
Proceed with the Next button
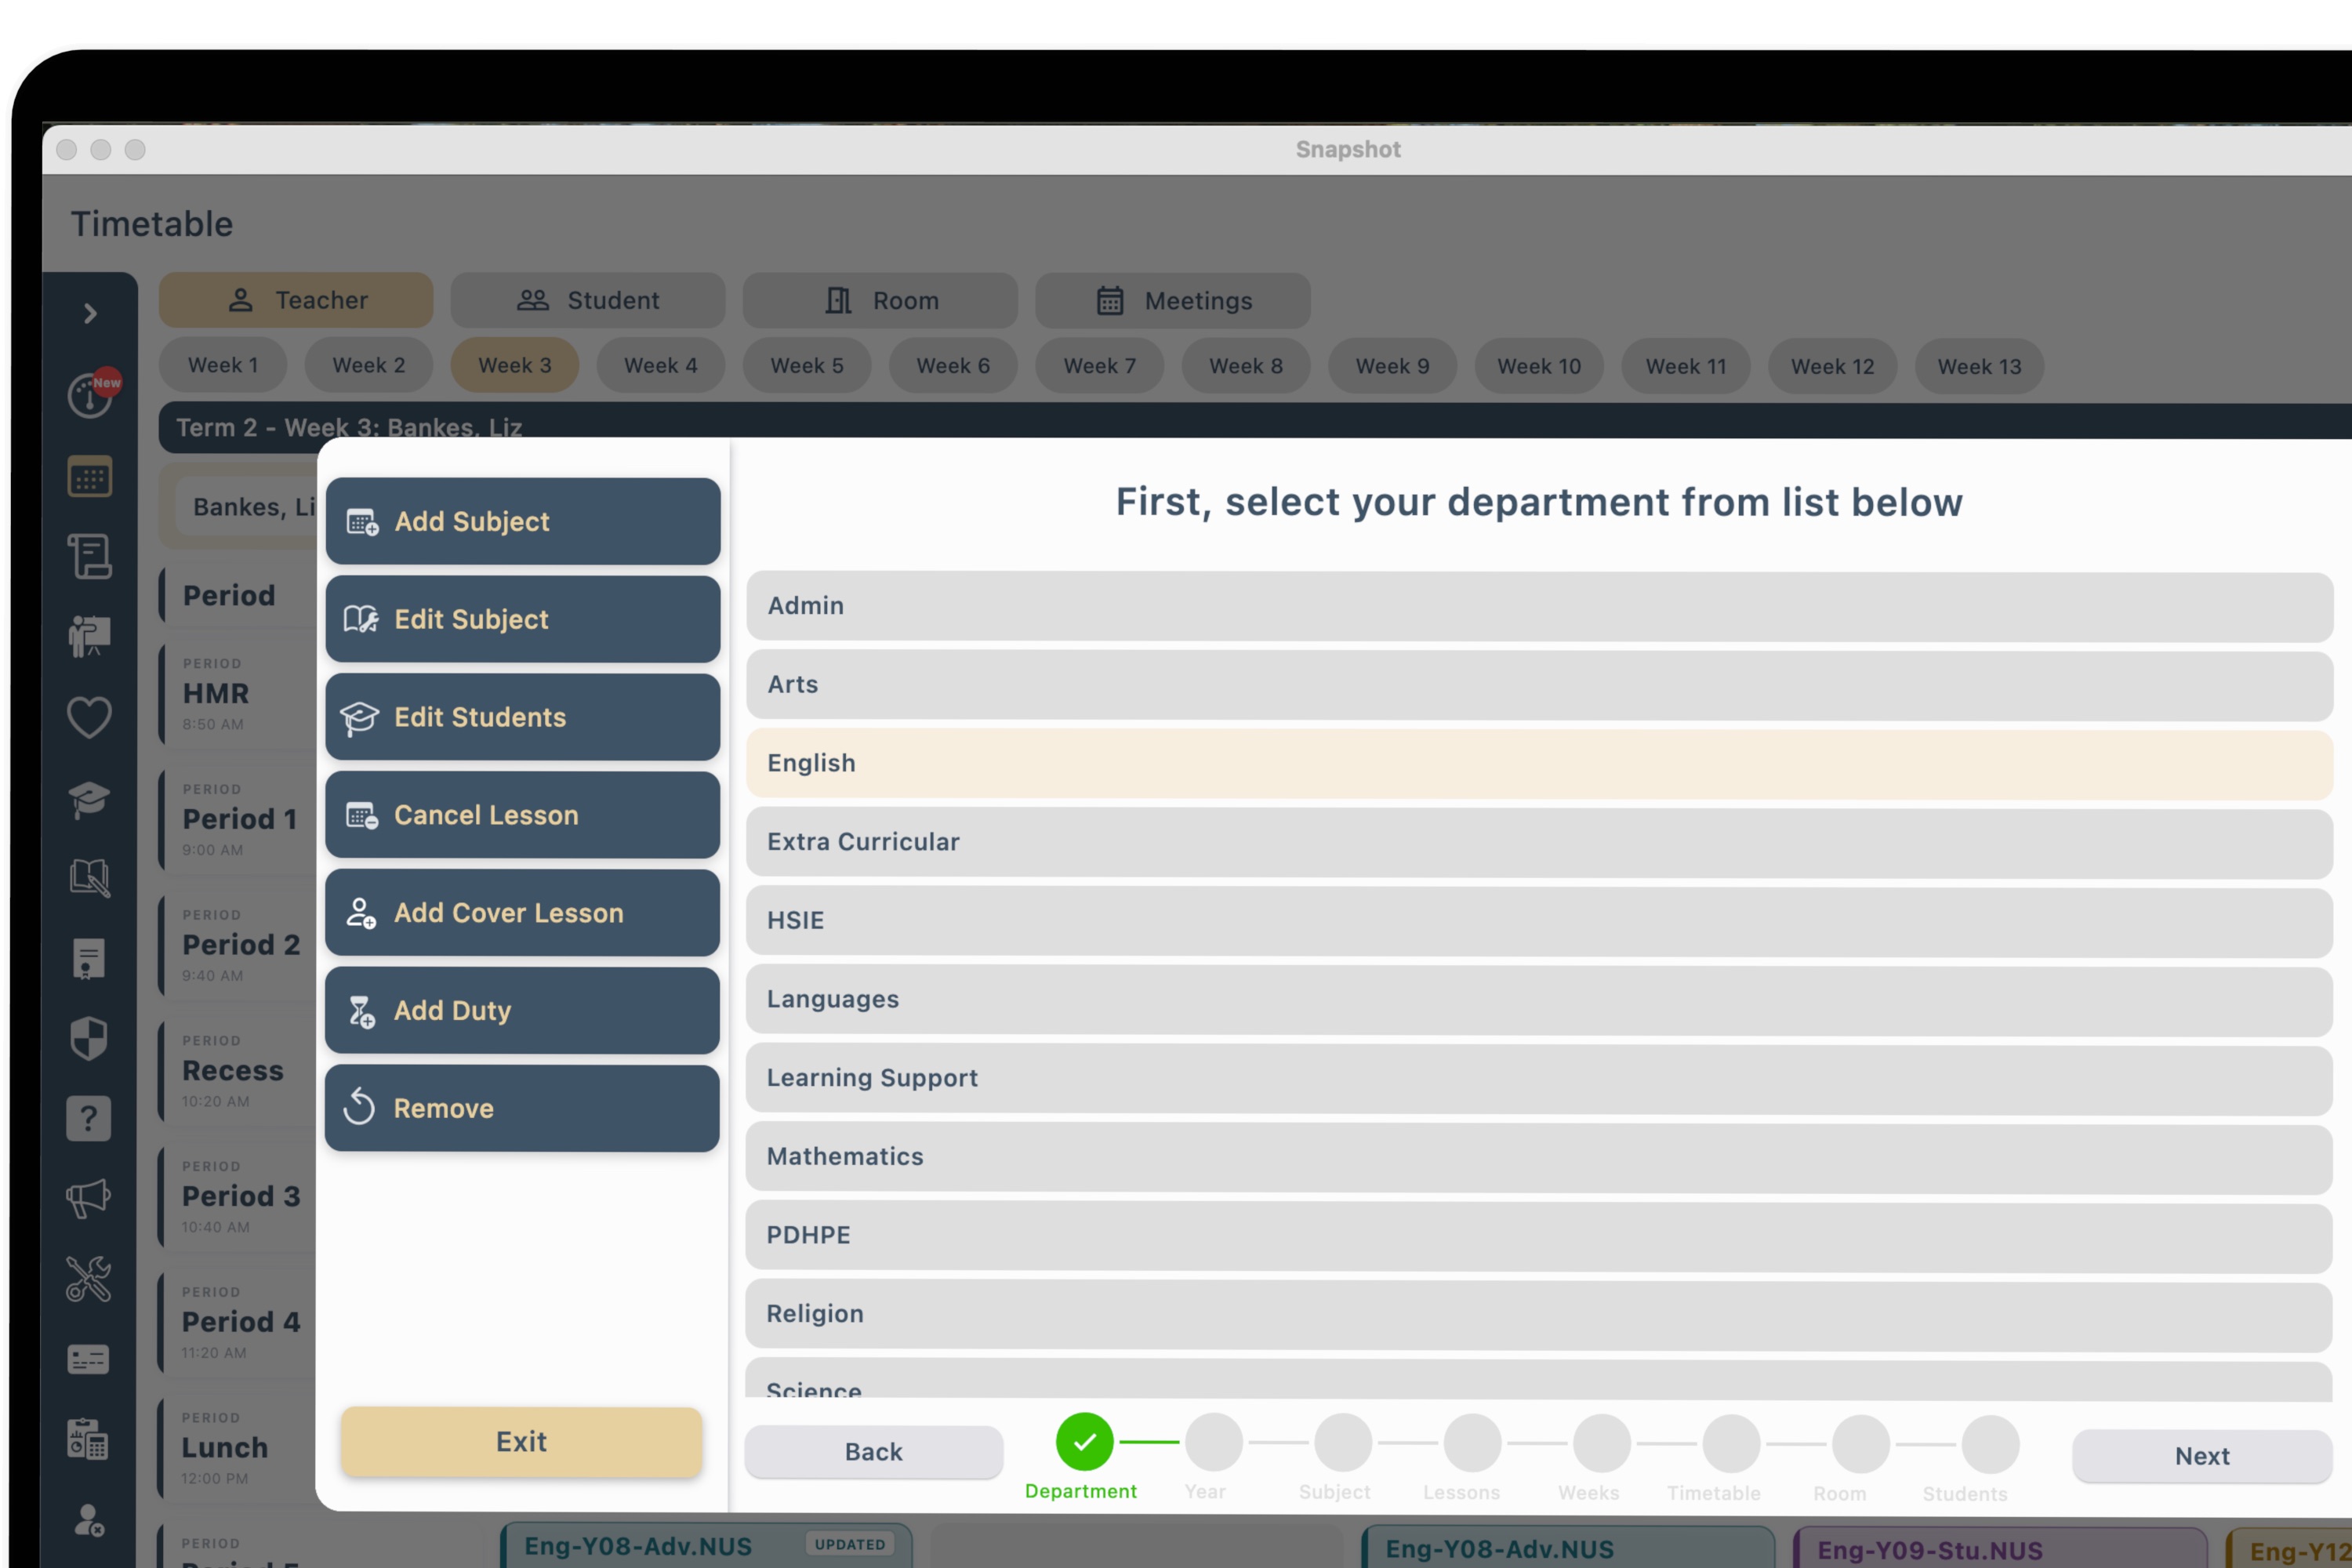pos(2202,1456)
